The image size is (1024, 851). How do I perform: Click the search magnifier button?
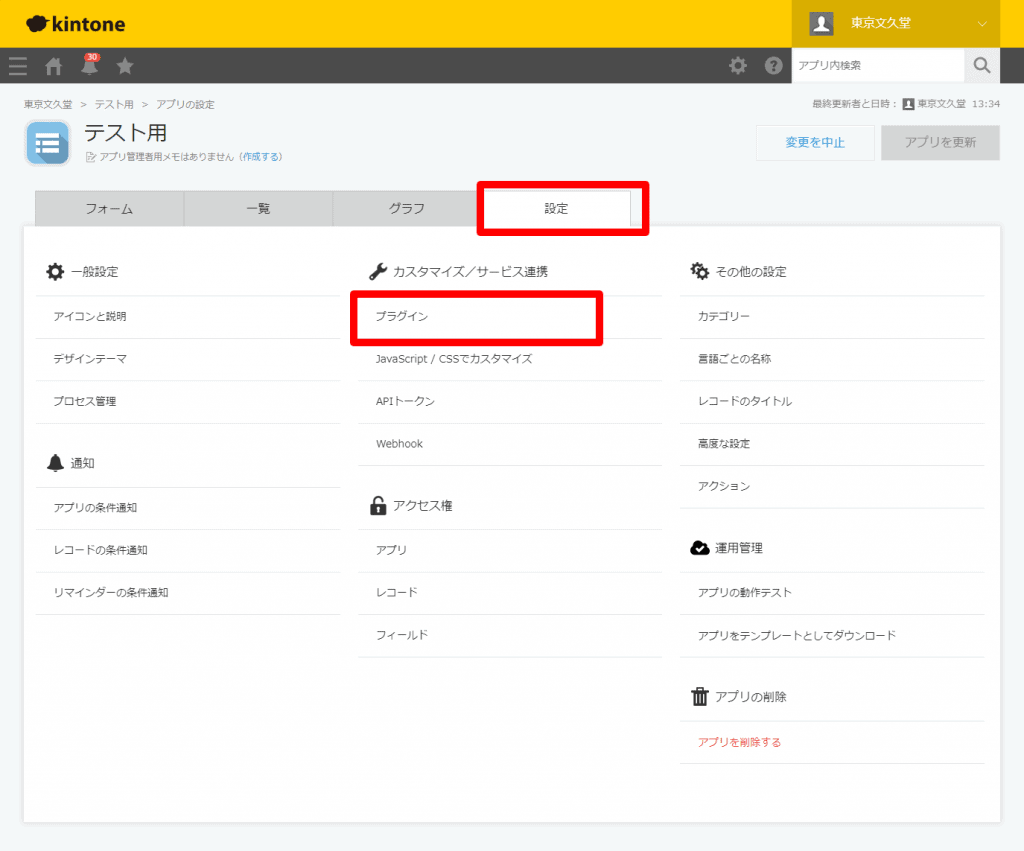click(x=981, y=66)
